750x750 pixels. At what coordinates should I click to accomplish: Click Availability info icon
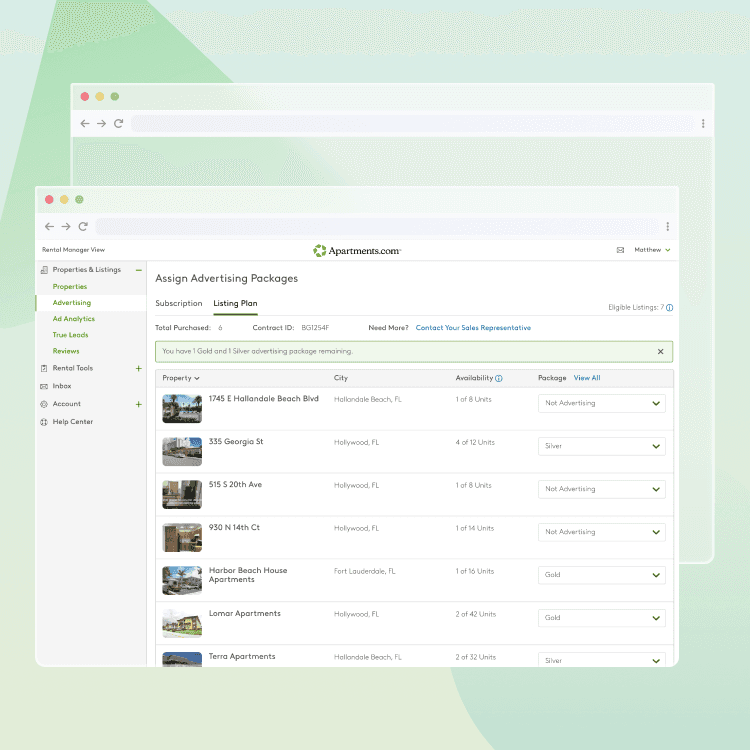499,378
